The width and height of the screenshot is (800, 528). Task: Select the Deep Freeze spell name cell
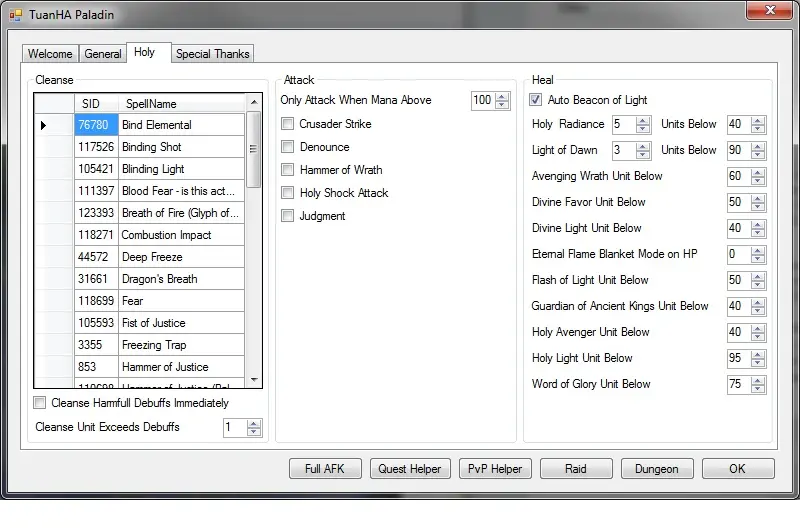pos(181,257)
